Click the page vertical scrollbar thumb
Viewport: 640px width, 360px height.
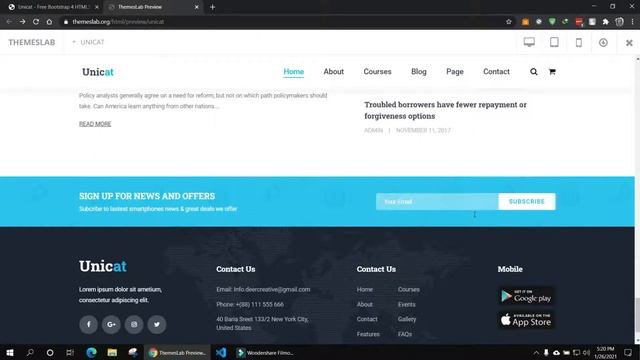click(637, 315)
